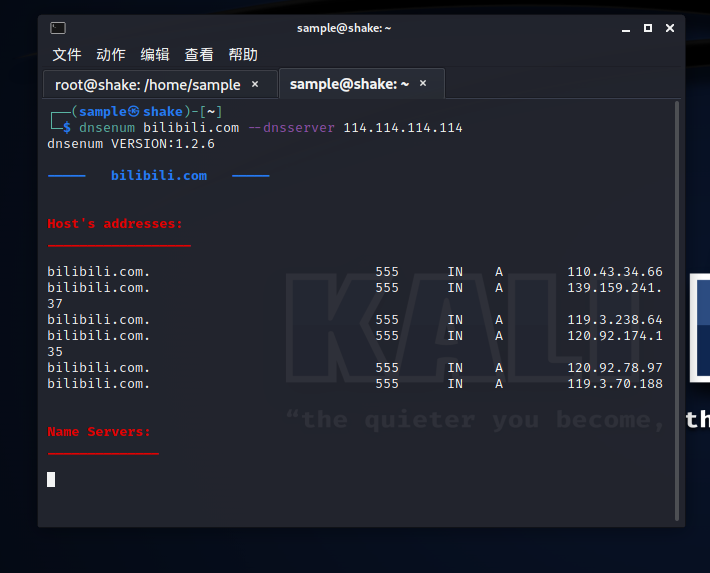Open the 文件 menu
Viewport: 710px width, 573px height.
67,55
